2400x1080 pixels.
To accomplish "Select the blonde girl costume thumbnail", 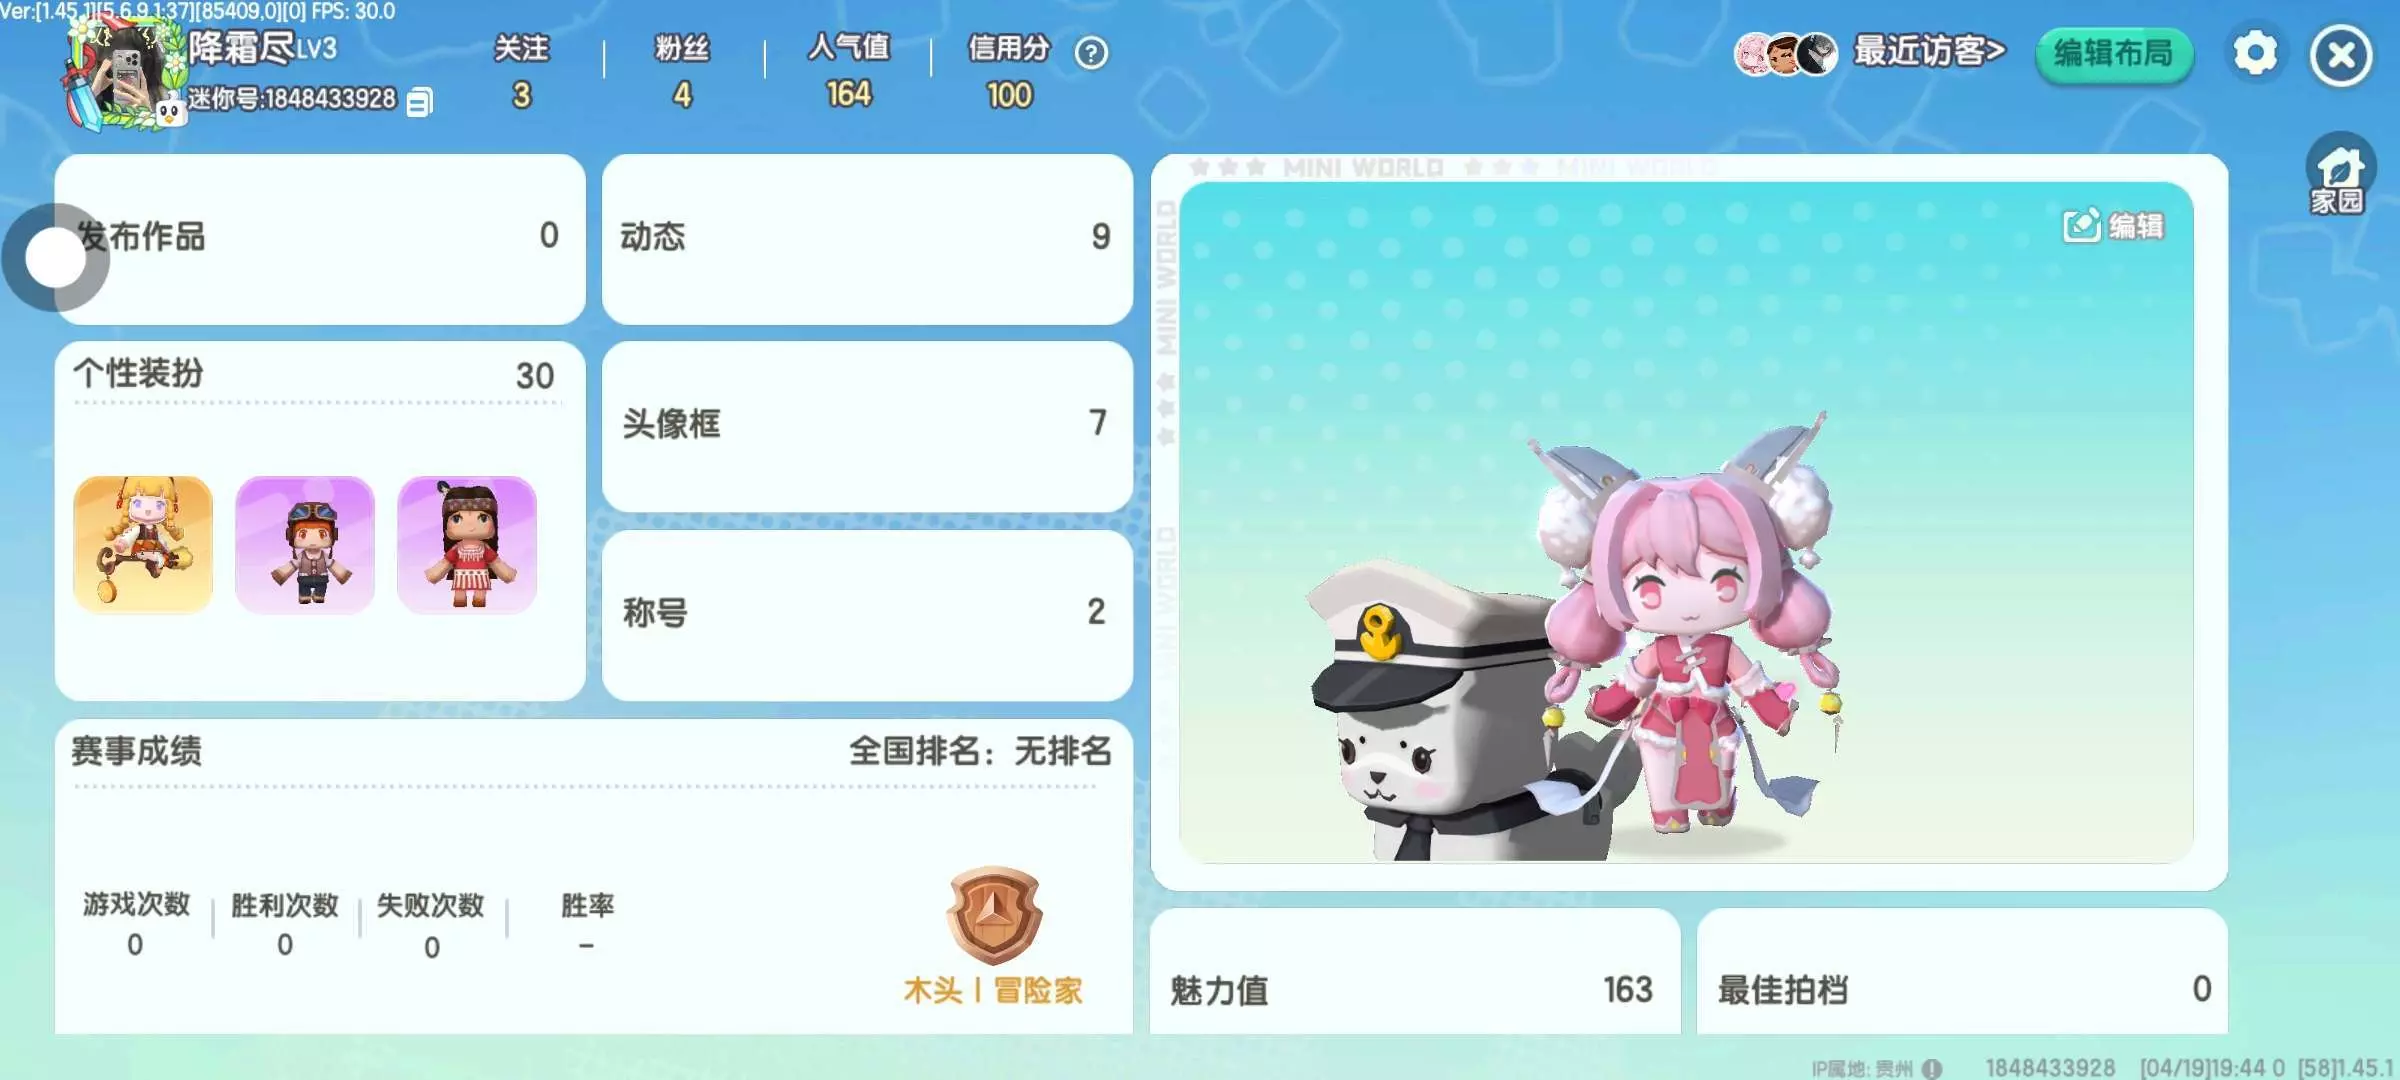I will 143,544.
